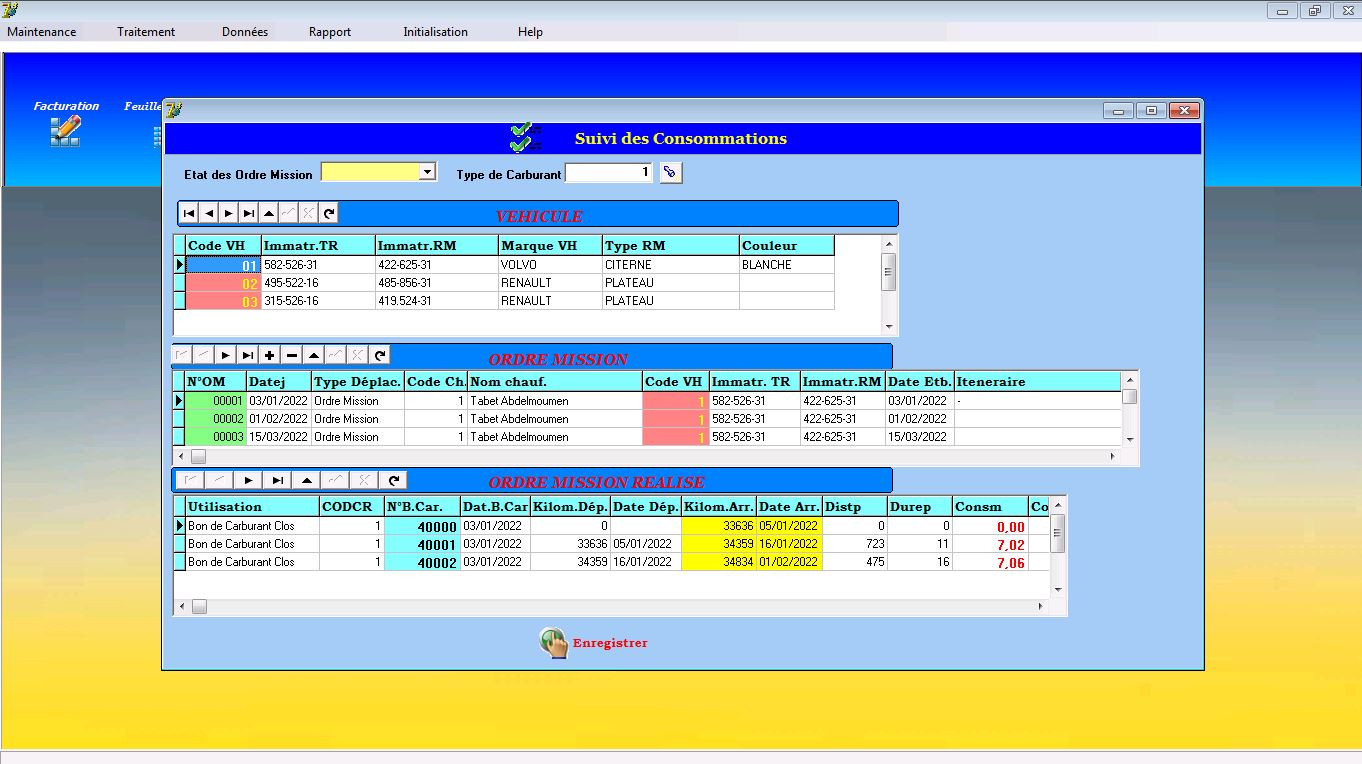Open the Maintenance menu

[42, 32]
